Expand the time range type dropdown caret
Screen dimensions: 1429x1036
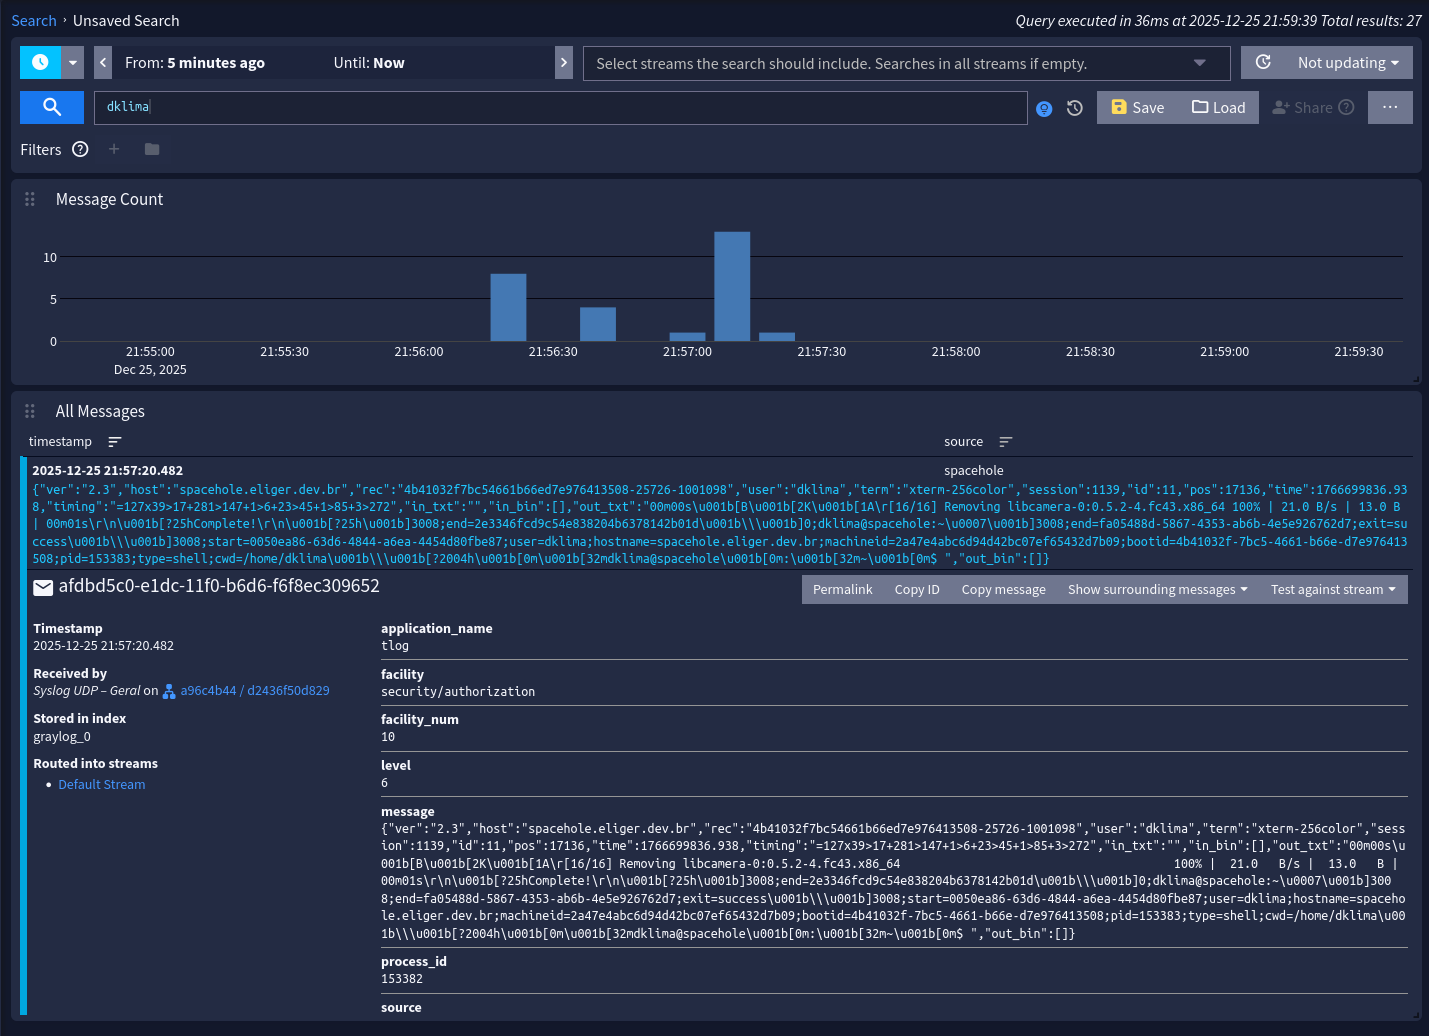73,62
